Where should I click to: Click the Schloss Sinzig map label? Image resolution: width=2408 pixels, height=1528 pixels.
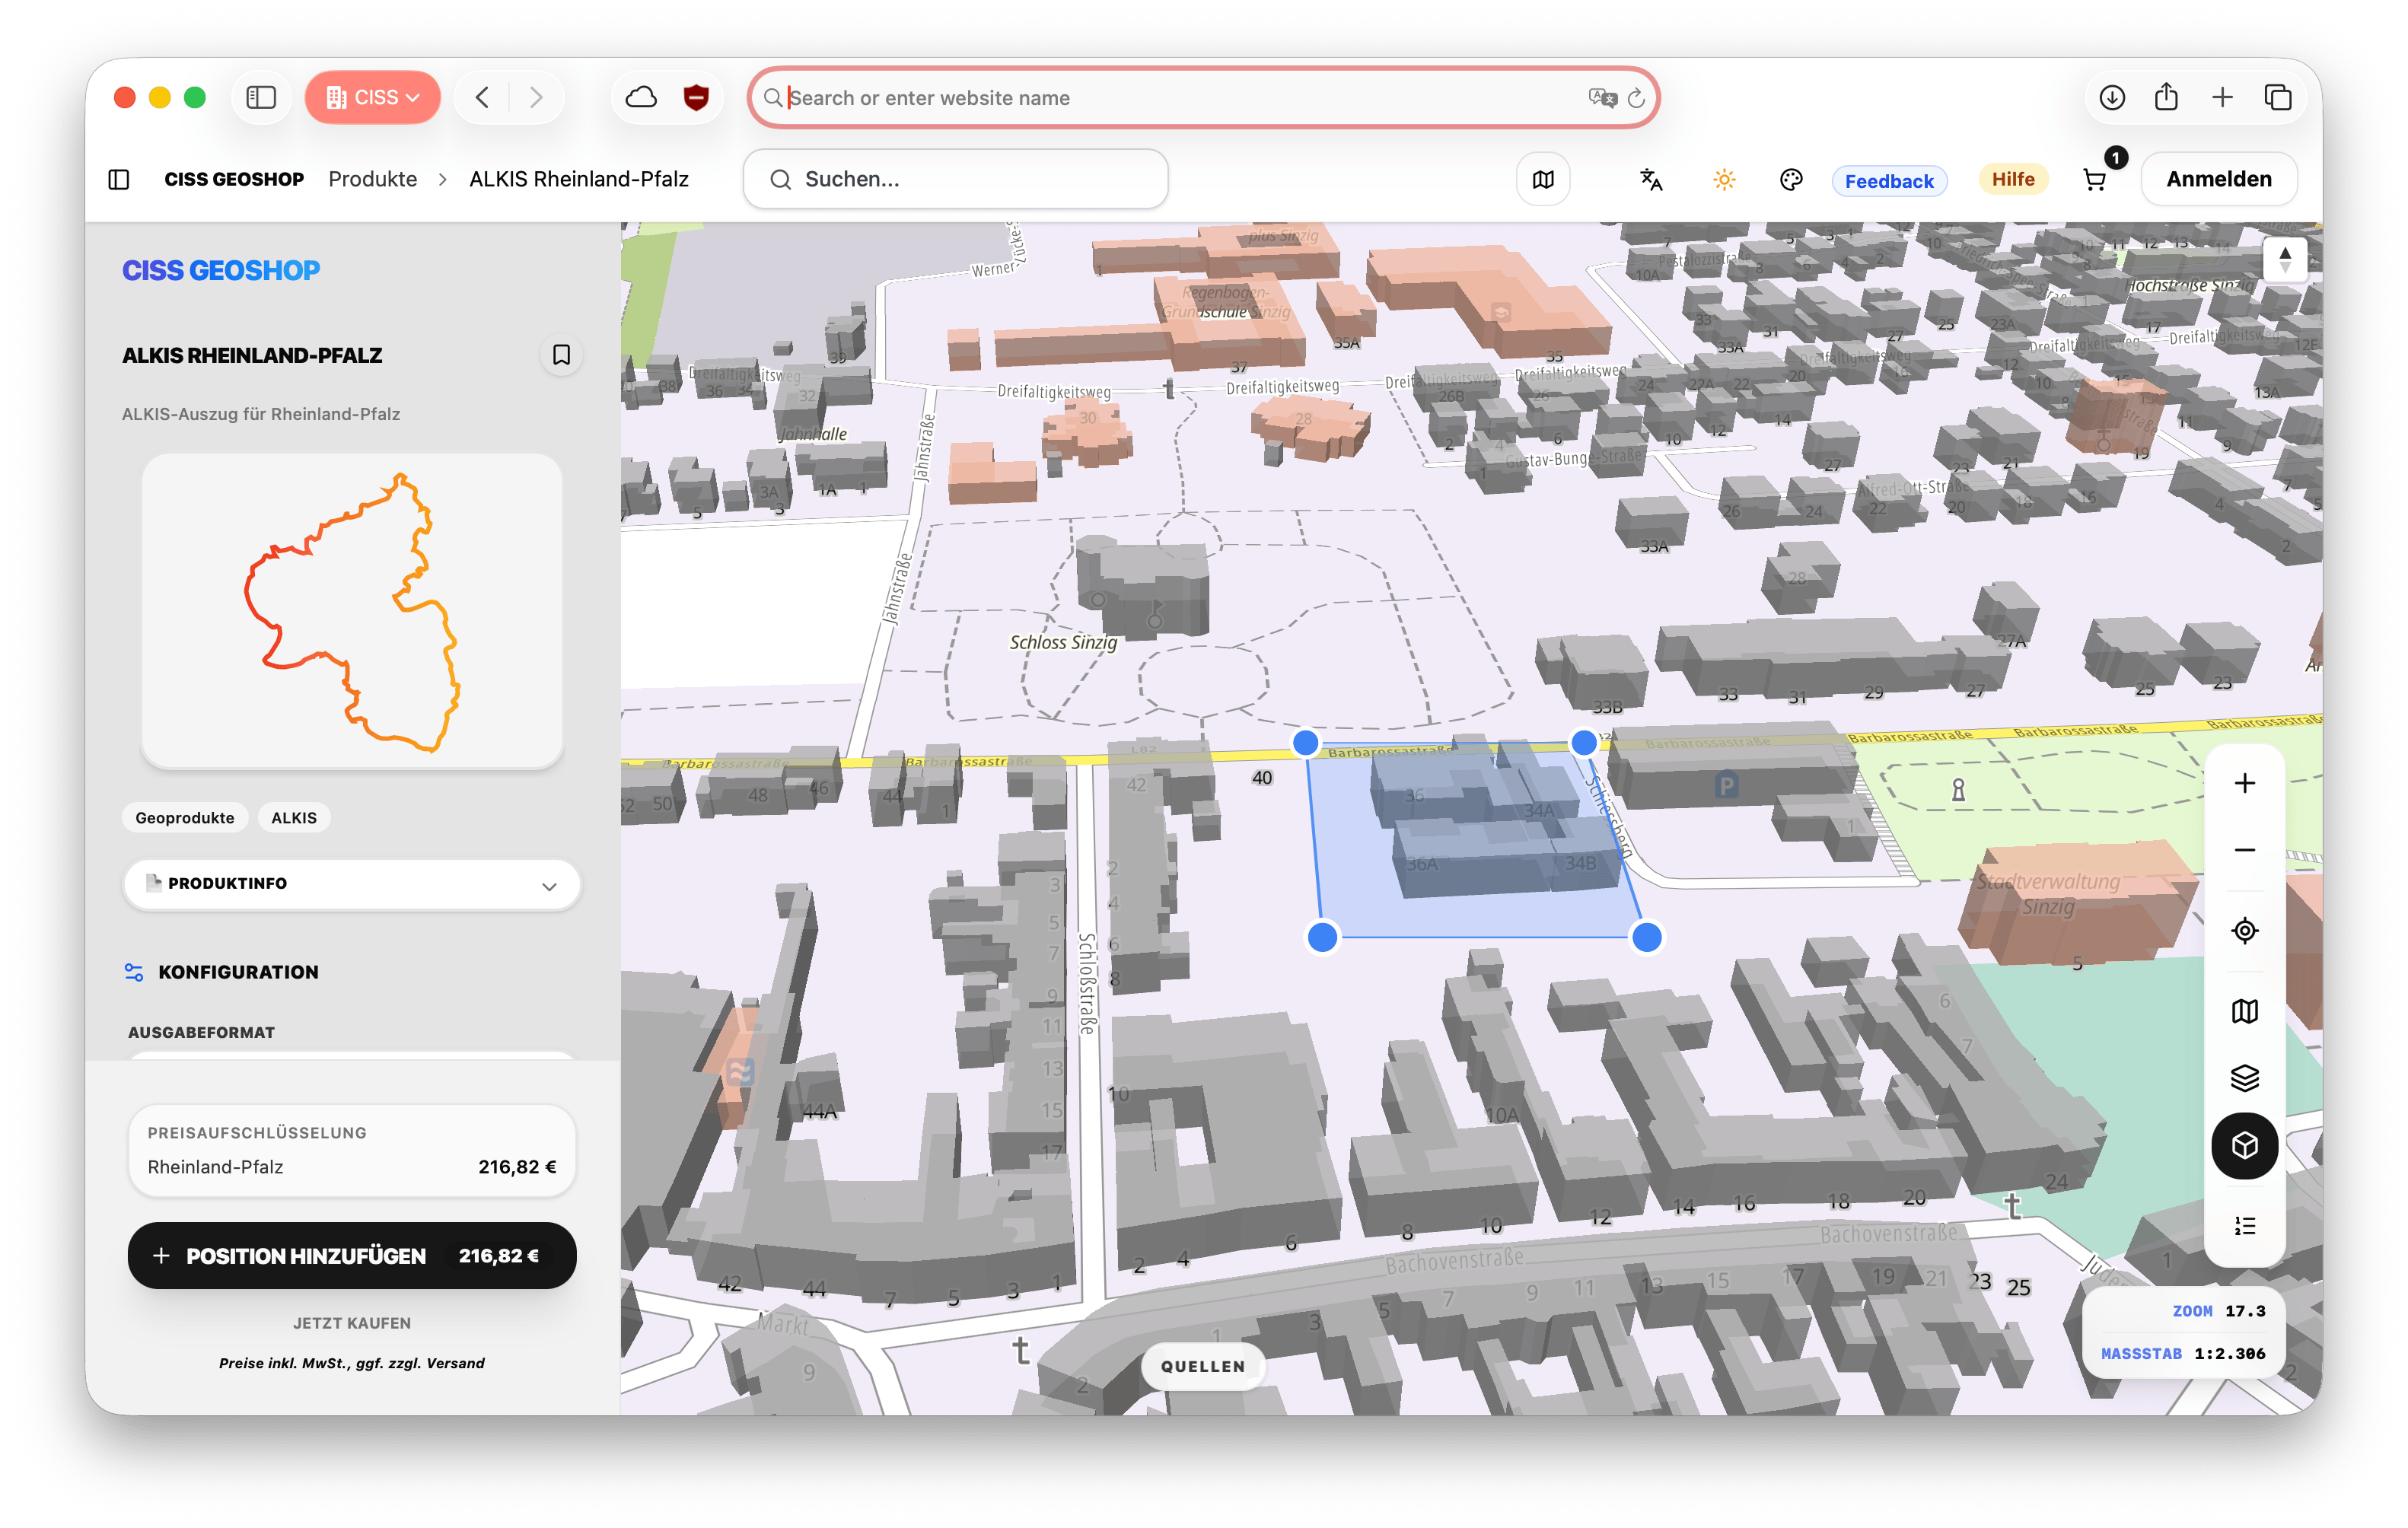tap(1063, 643)
